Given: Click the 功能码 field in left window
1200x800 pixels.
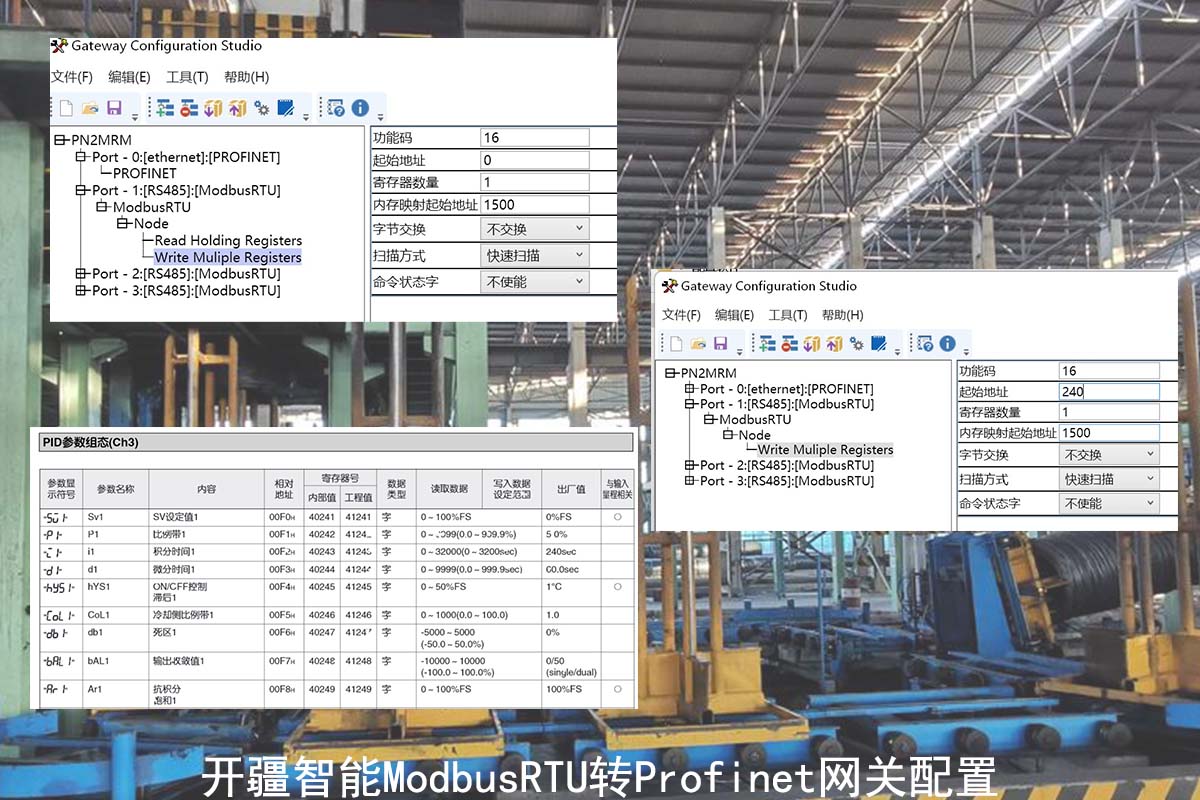Looking at the screenshot, I should 535,138.
